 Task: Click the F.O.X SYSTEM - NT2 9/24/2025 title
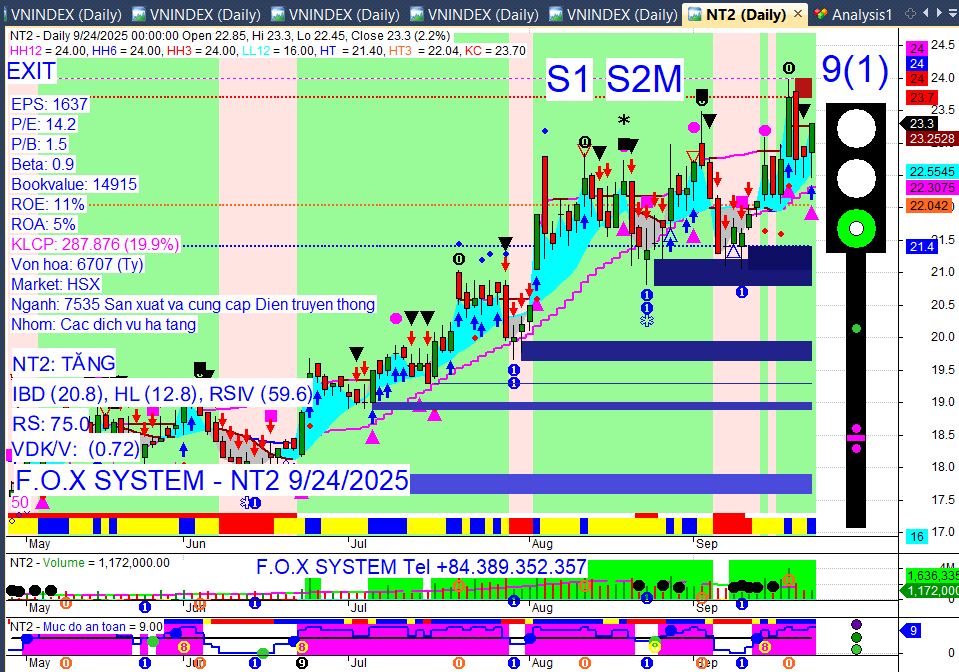(x=212, y=481)
